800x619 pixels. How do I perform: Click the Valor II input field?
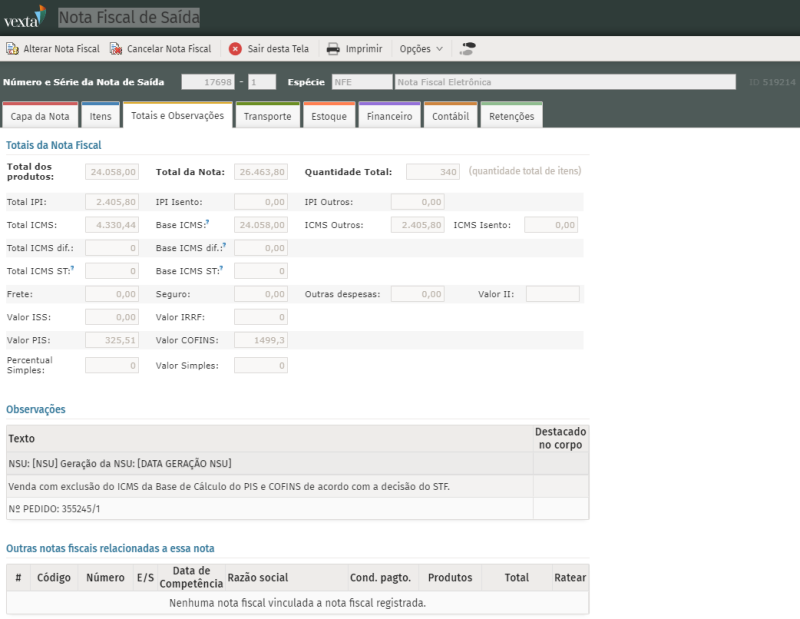(x=553, y=294)
